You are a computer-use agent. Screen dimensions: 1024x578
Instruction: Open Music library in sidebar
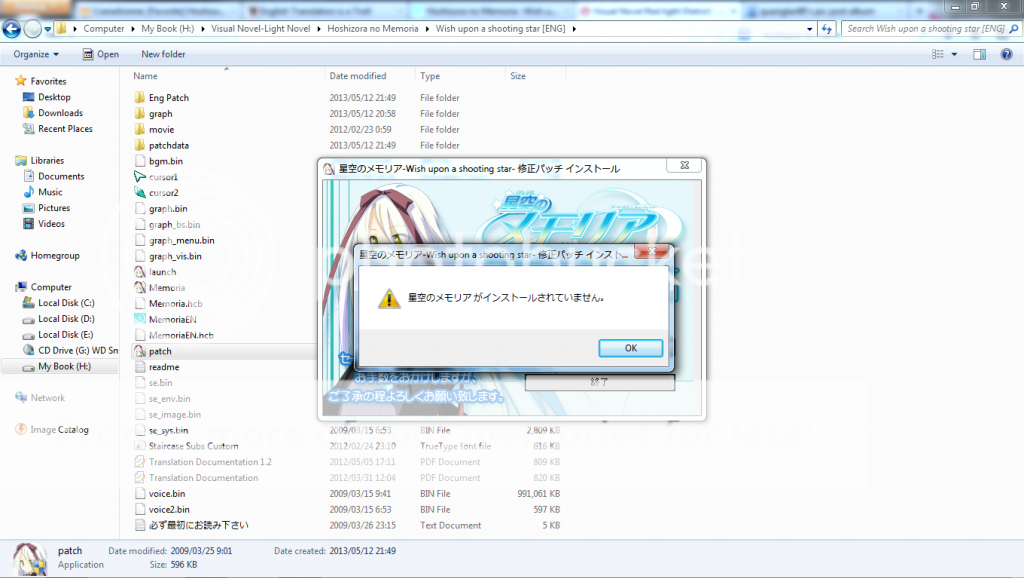(x=50, y=192)
